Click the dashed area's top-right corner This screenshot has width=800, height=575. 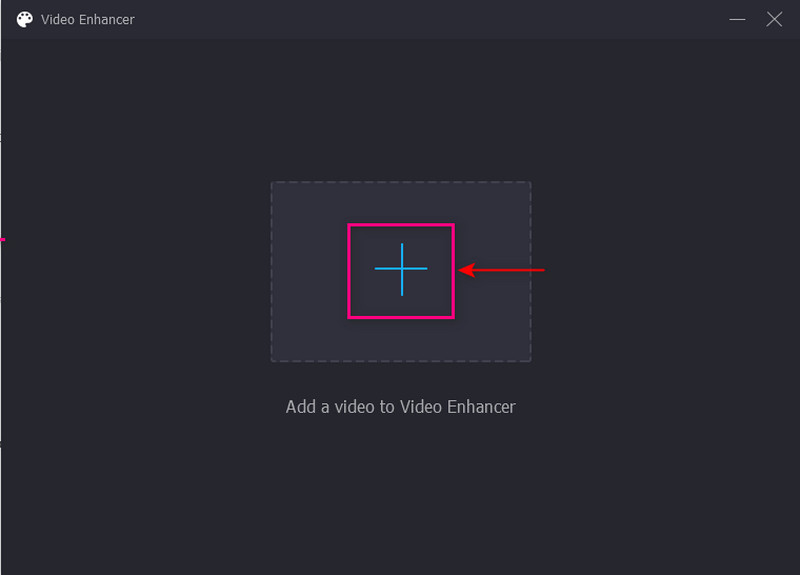point(529,183)
